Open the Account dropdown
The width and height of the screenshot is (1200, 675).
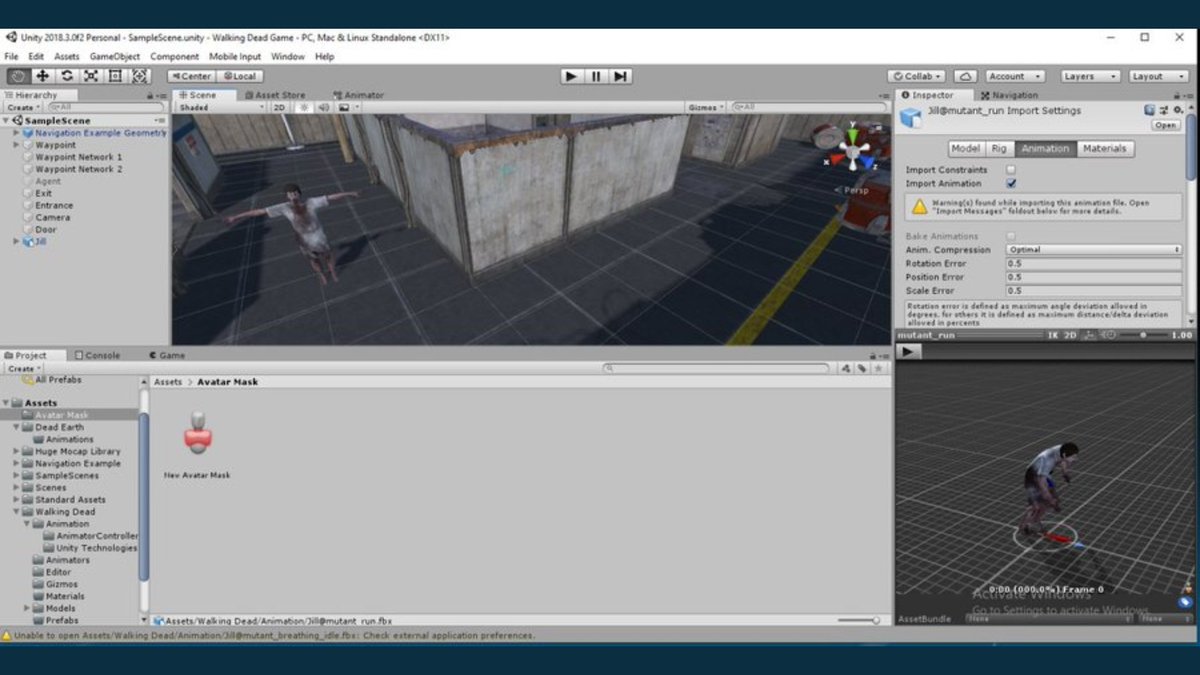(1014, 76)
